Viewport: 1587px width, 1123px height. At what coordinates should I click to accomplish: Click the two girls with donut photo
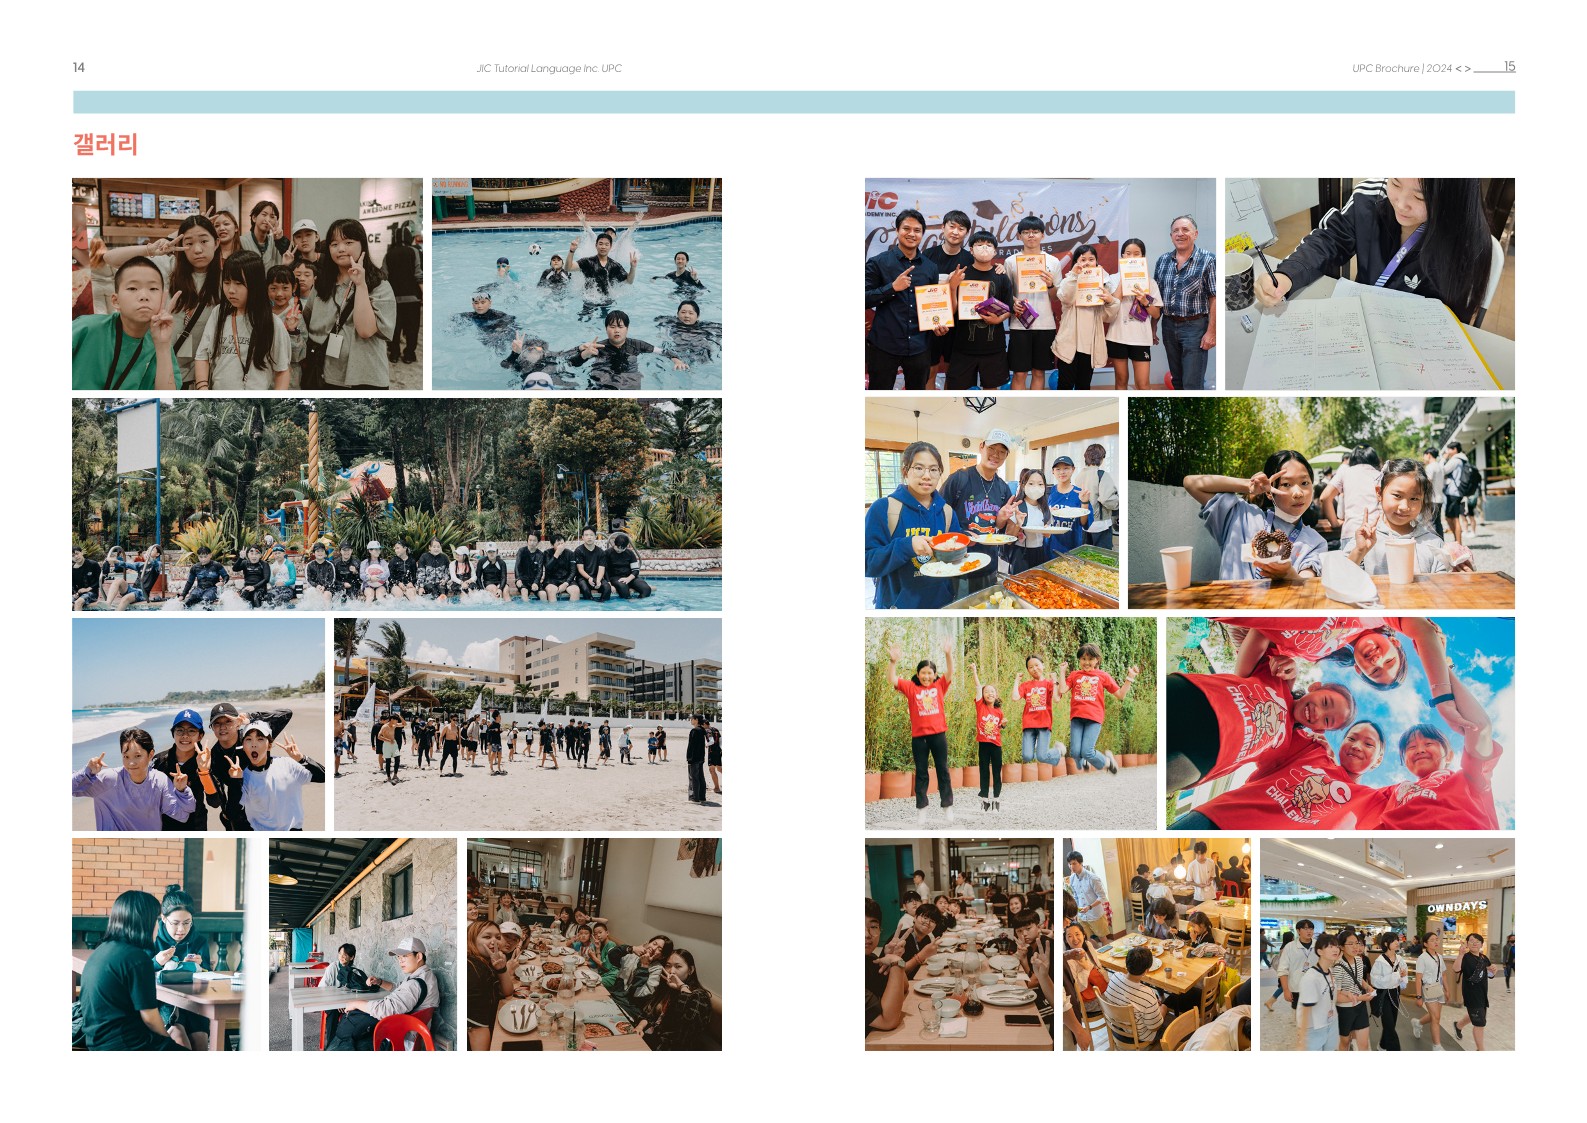tap(1321, 503)
